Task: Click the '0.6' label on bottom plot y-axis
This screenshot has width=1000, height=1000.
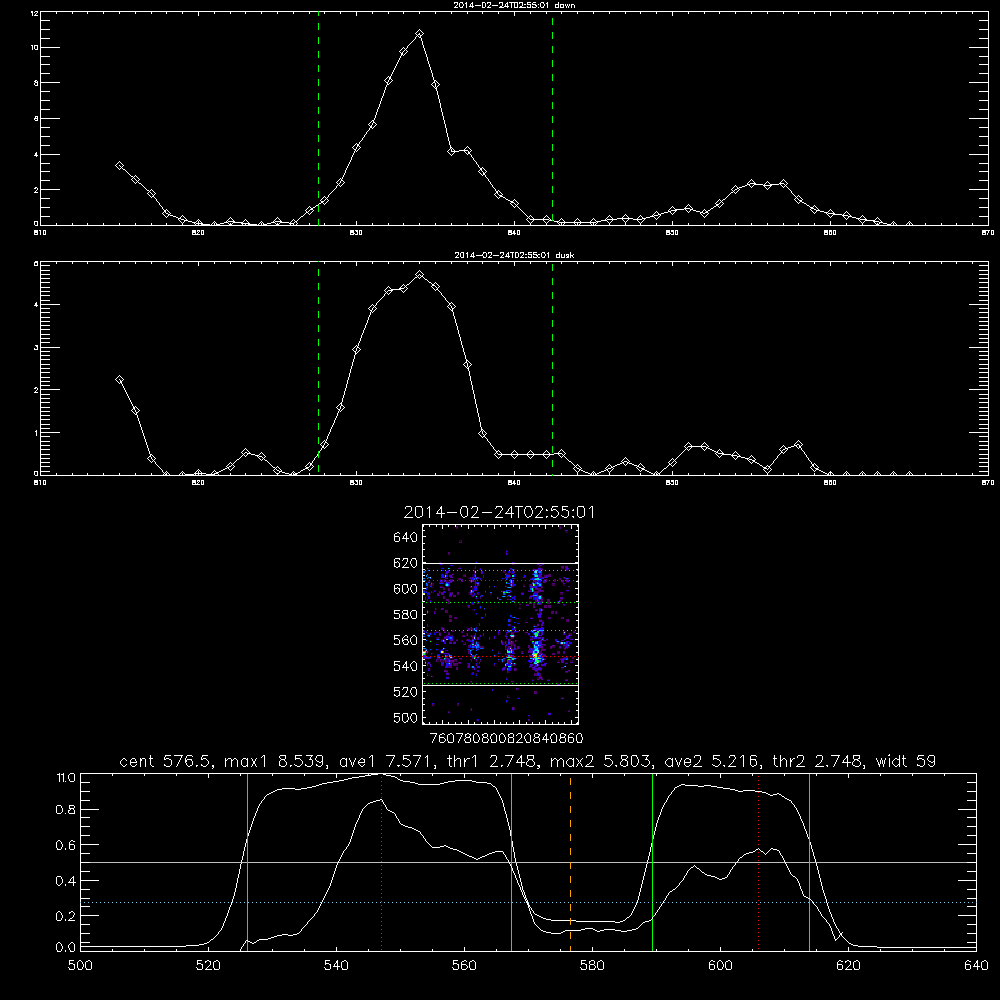Action: tap(66, 845)
